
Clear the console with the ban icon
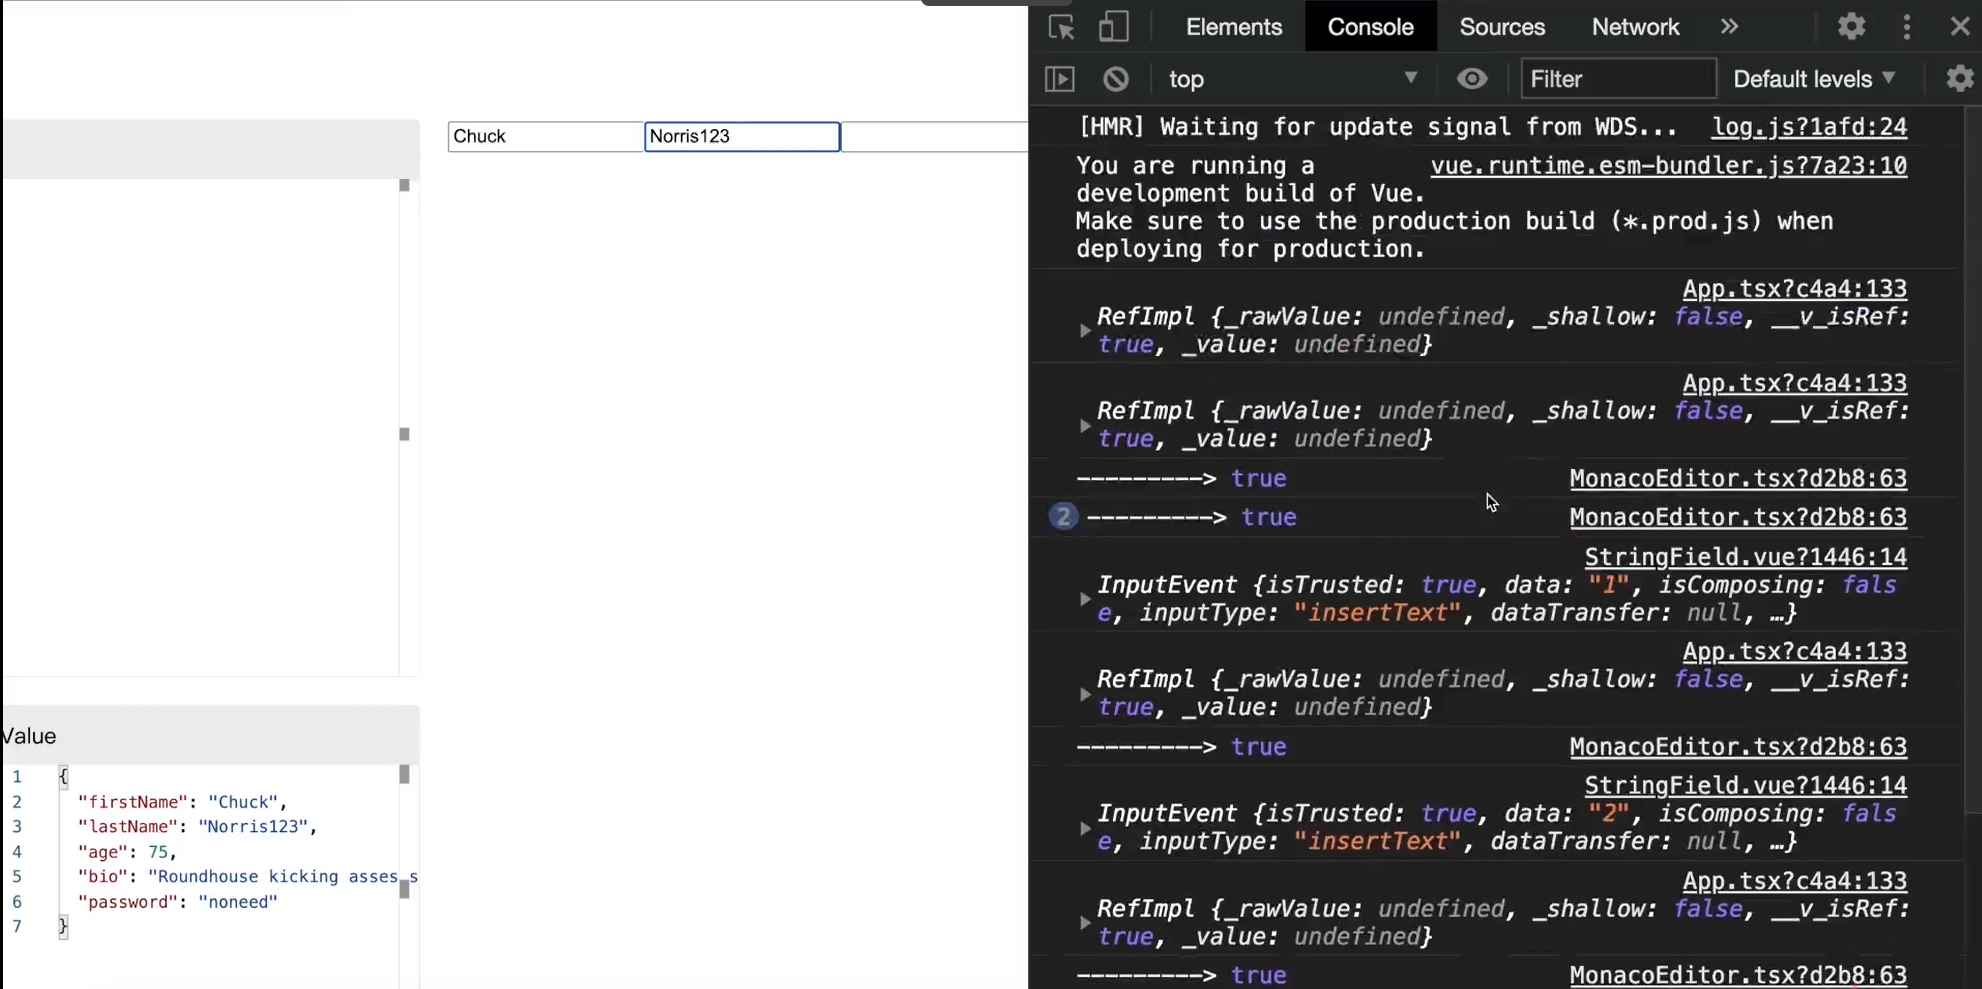pos(1116,79)
